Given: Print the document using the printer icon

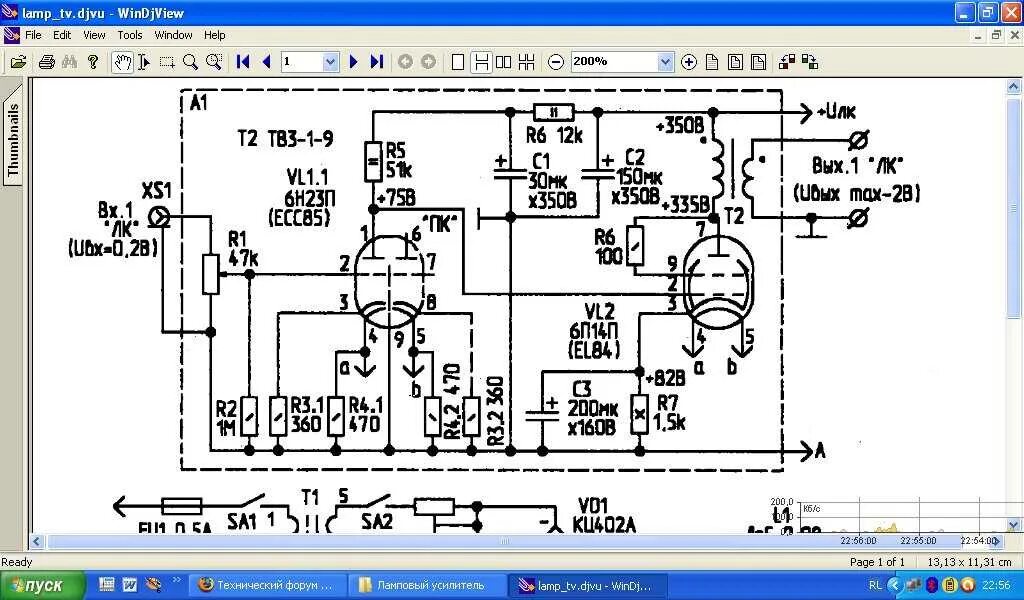Looking at the screenshot, I should pos(46,62).
